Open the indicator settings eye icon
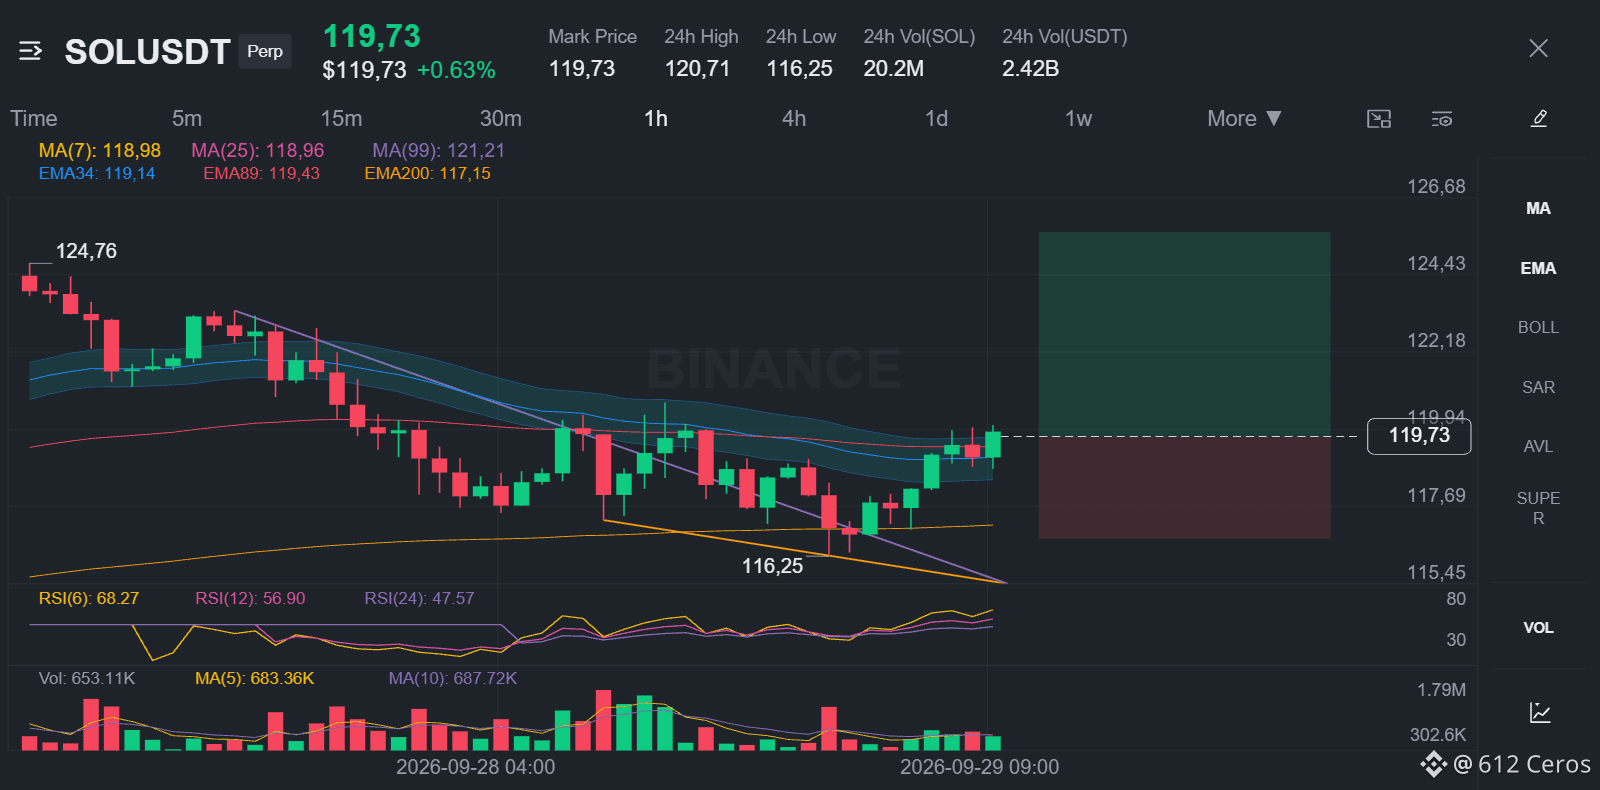This screenshot has height=790, width=1600. [1441, 119]
